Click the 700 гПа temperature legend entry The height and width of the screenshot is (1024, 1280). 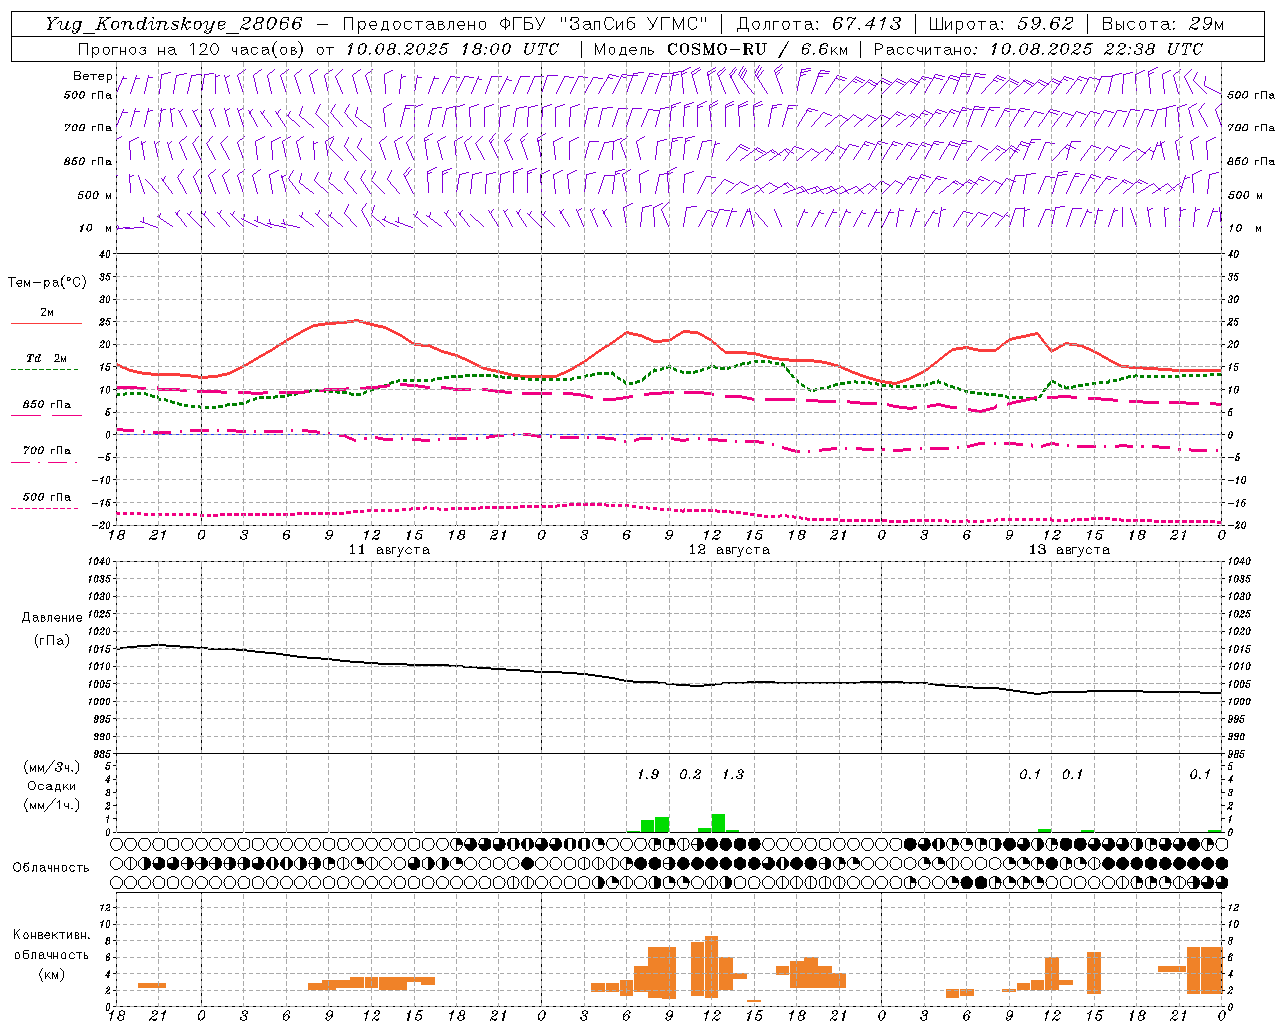tap(46, 451)
